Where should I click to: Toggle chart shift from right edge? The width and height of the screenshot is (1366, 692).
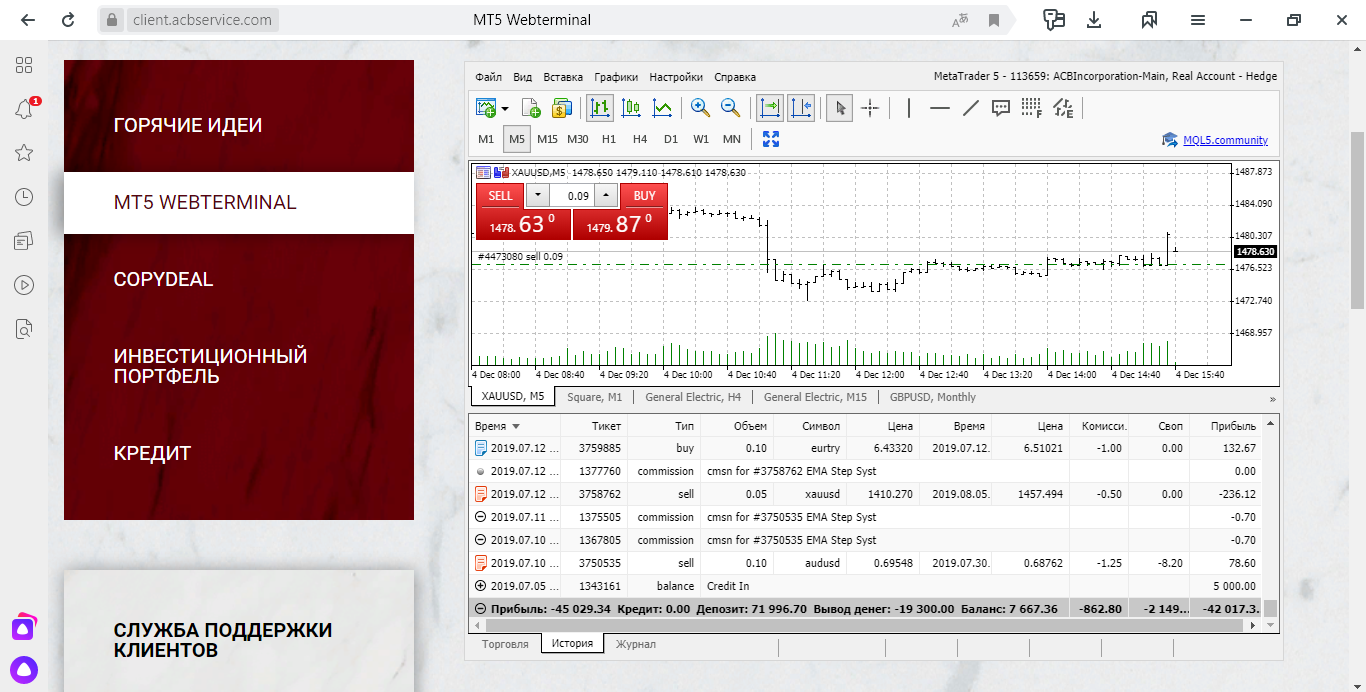click(x=801, y=107)
